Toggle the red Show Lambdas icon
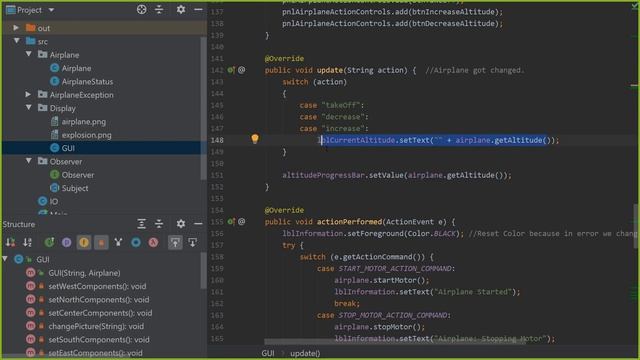640x360 pixels. point(153,242)
